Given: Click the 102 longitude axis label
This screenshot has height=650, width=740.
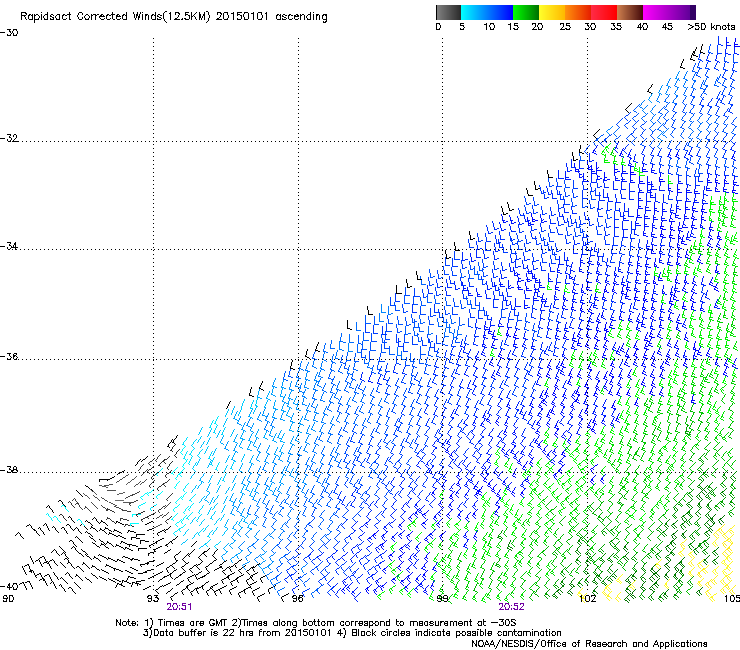Looking at the screenshot, I should click(587, 599).
